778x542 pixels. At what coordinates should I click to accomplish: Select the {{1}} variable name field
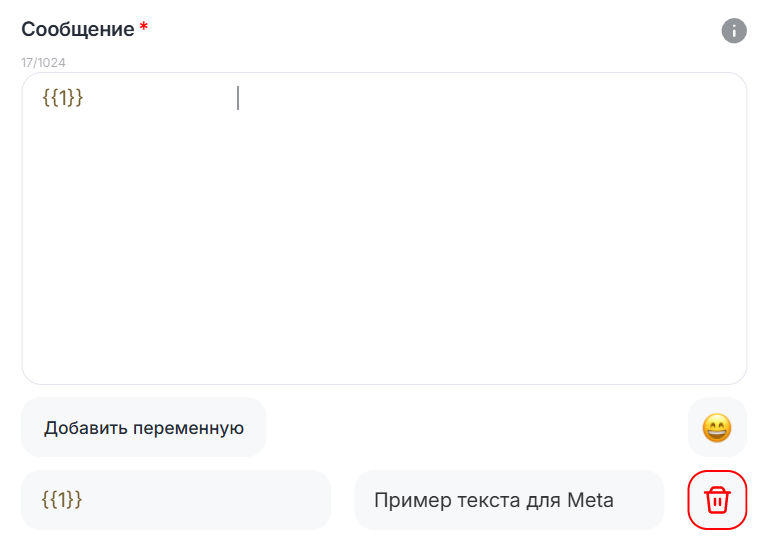pyautogui.click(x=176, y=499)
